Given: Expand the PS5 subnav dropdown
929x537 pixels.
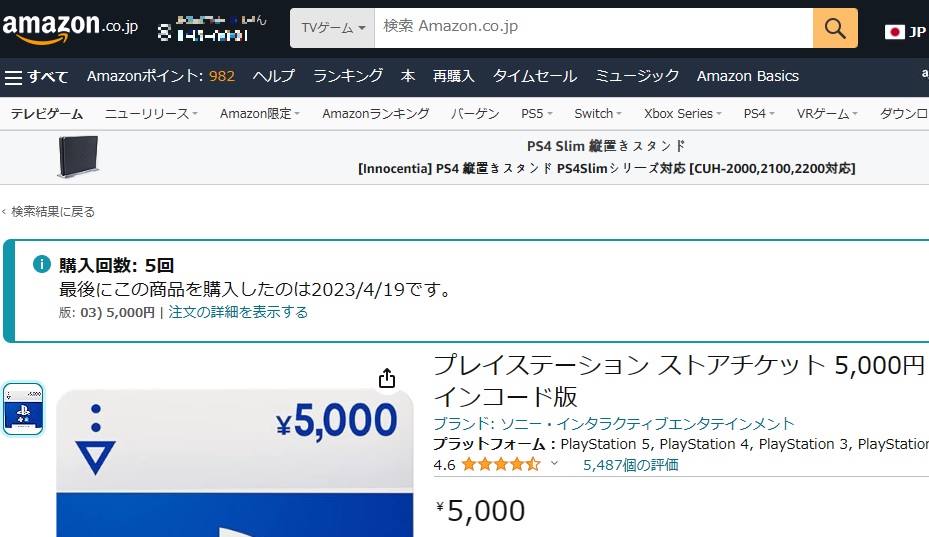Looking at the screenshot, I should pyautogui.click(x=537, y=113).
